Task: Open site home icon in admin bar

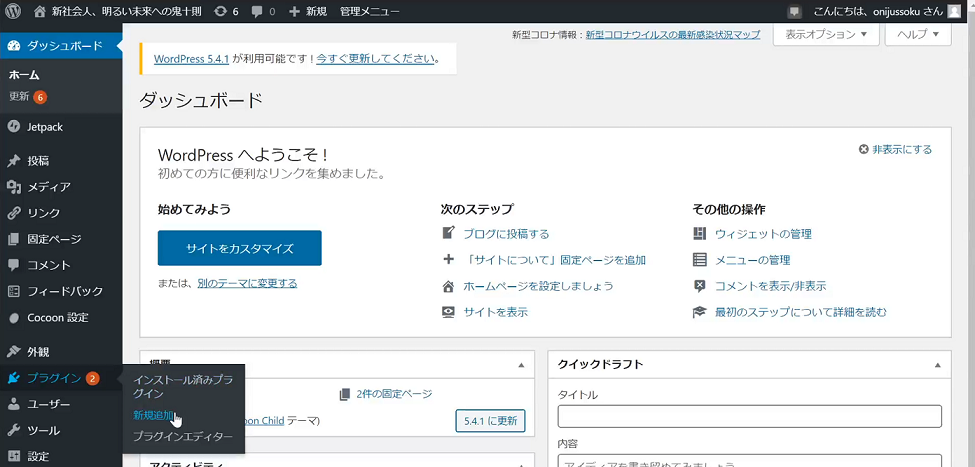Action: [40, 11]
